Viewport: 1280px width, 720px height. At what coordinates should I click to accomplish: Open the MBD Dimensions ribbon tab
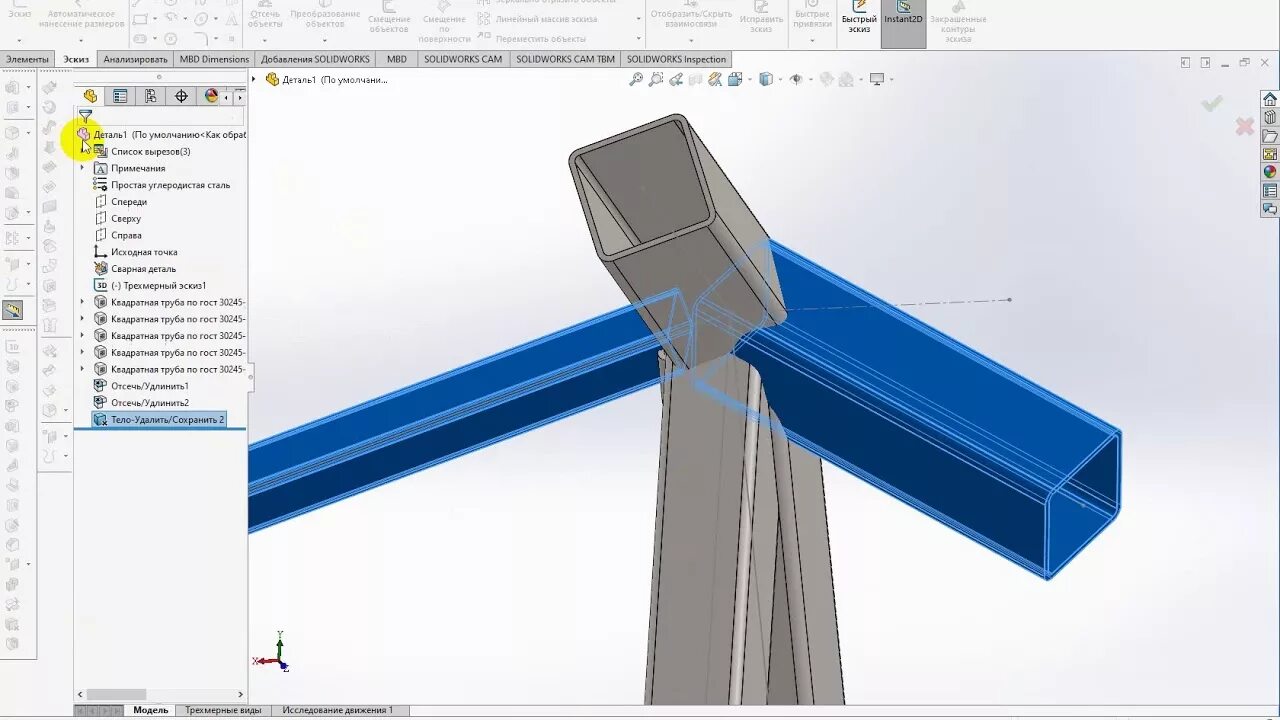[x=214, y=59]
